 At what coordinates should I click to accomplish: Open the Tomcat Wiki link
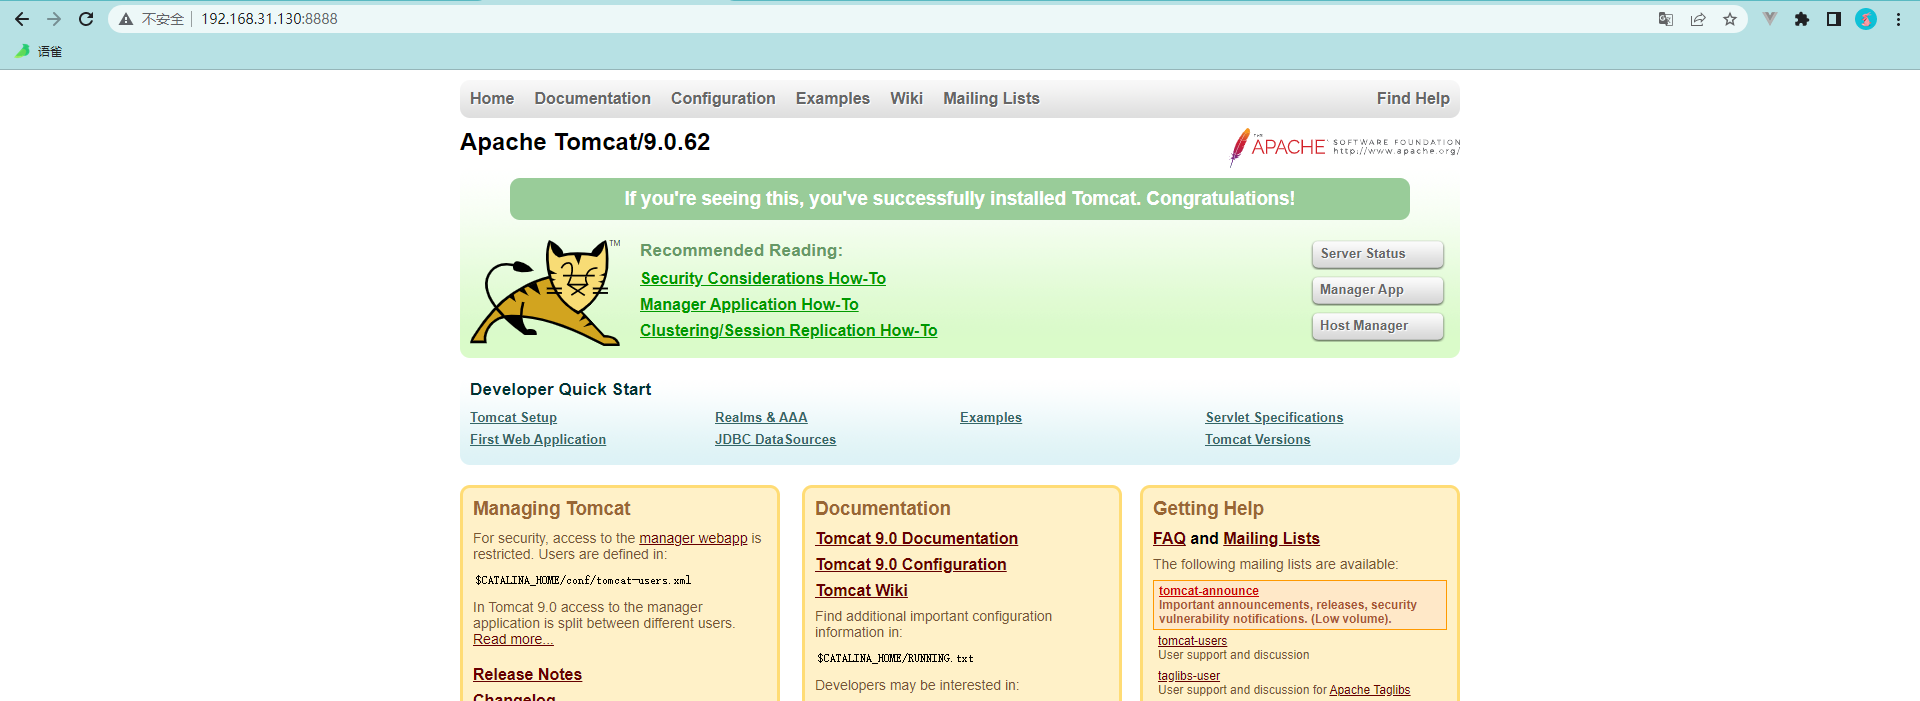(x=862, y=590)
